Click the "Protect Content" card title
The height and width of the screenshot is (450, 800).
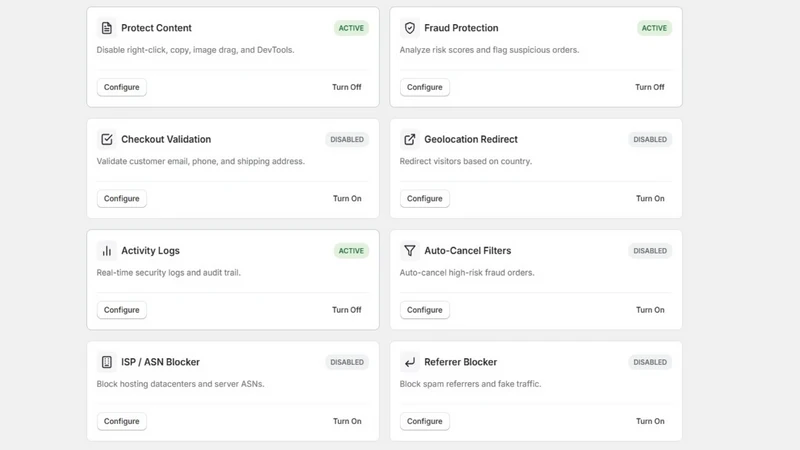156,28
